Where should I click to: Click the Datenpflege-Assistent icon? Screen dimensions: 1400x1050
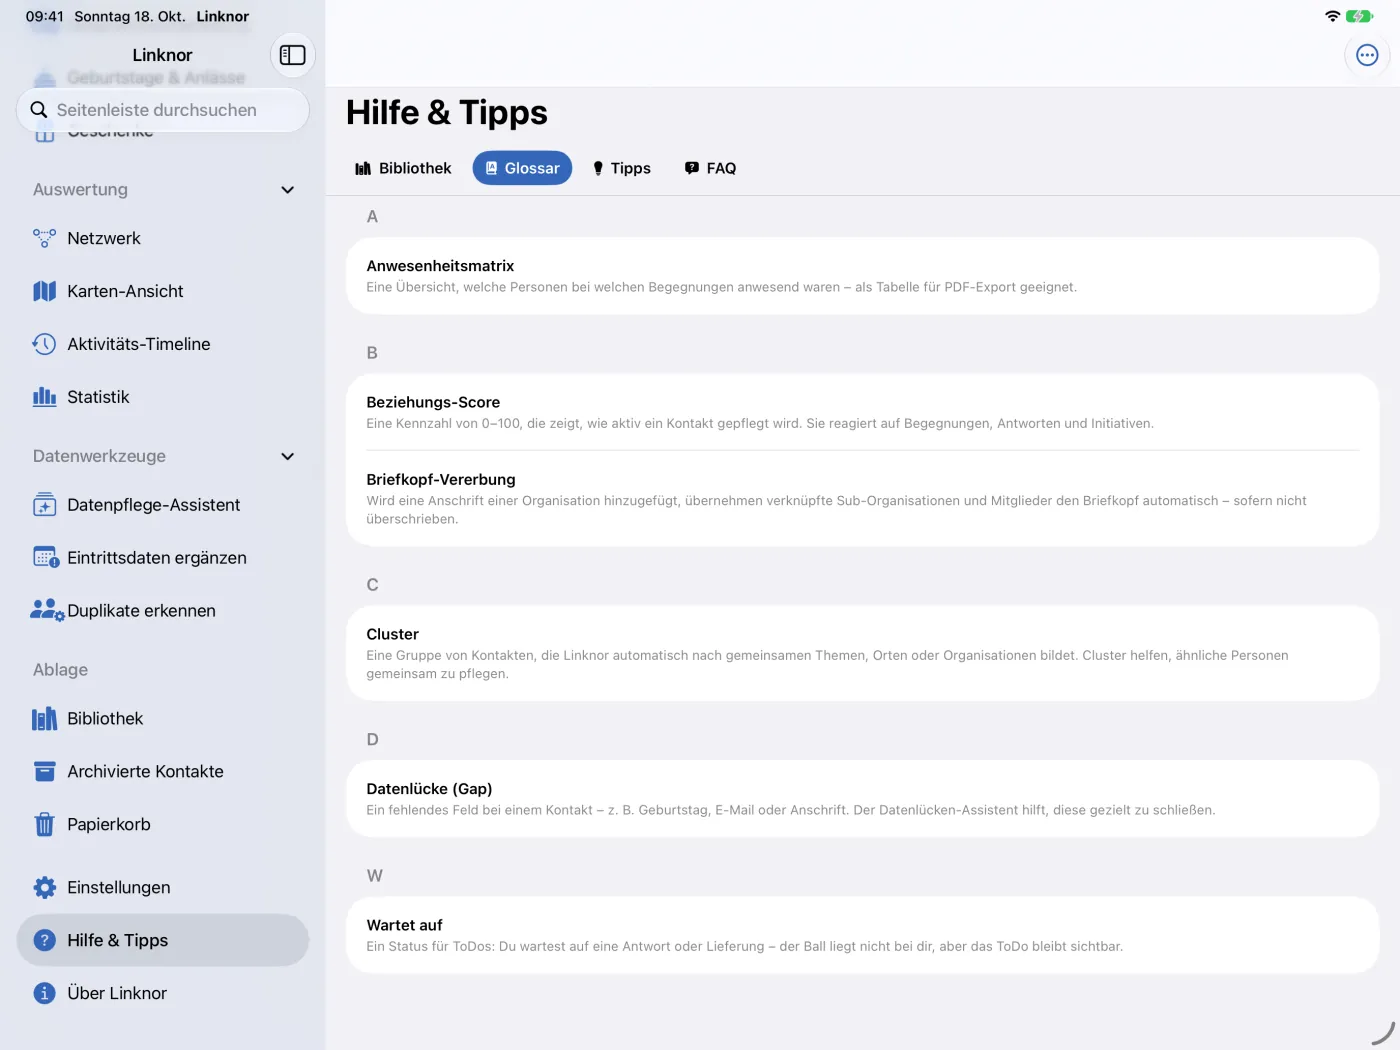click(44, 505)
